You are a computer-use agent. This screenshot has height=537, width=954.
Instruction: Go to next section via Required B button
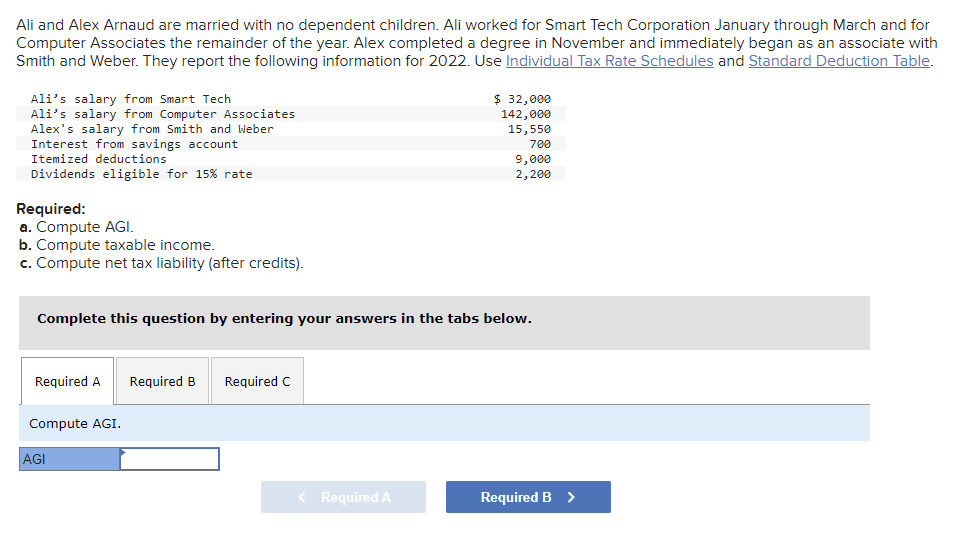528,497
